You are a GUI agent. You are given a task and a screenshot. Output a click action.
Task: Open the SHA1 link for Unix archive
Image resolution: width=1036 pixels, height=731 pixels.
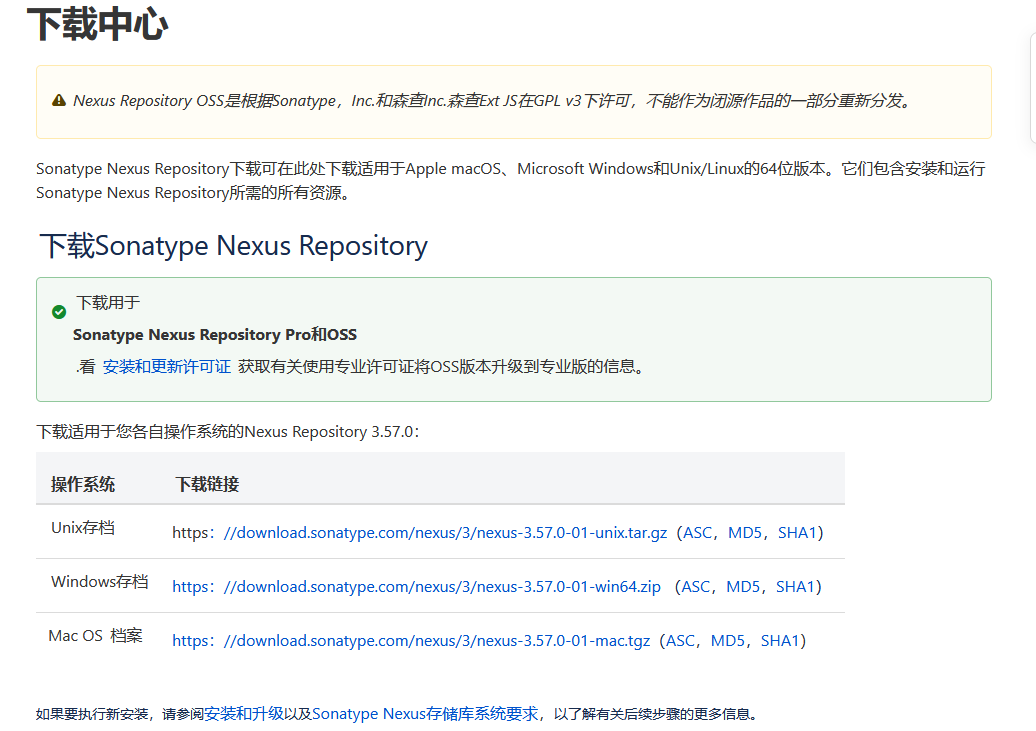pyautogui.click(x=797, y=533)
